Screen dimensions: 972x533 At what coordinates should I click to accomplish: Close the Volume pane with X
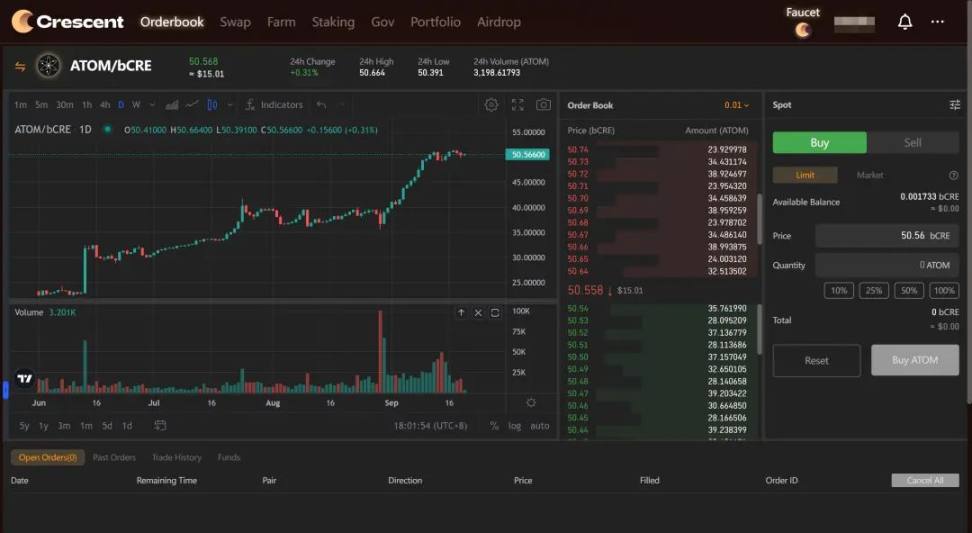tap(478, 313)
